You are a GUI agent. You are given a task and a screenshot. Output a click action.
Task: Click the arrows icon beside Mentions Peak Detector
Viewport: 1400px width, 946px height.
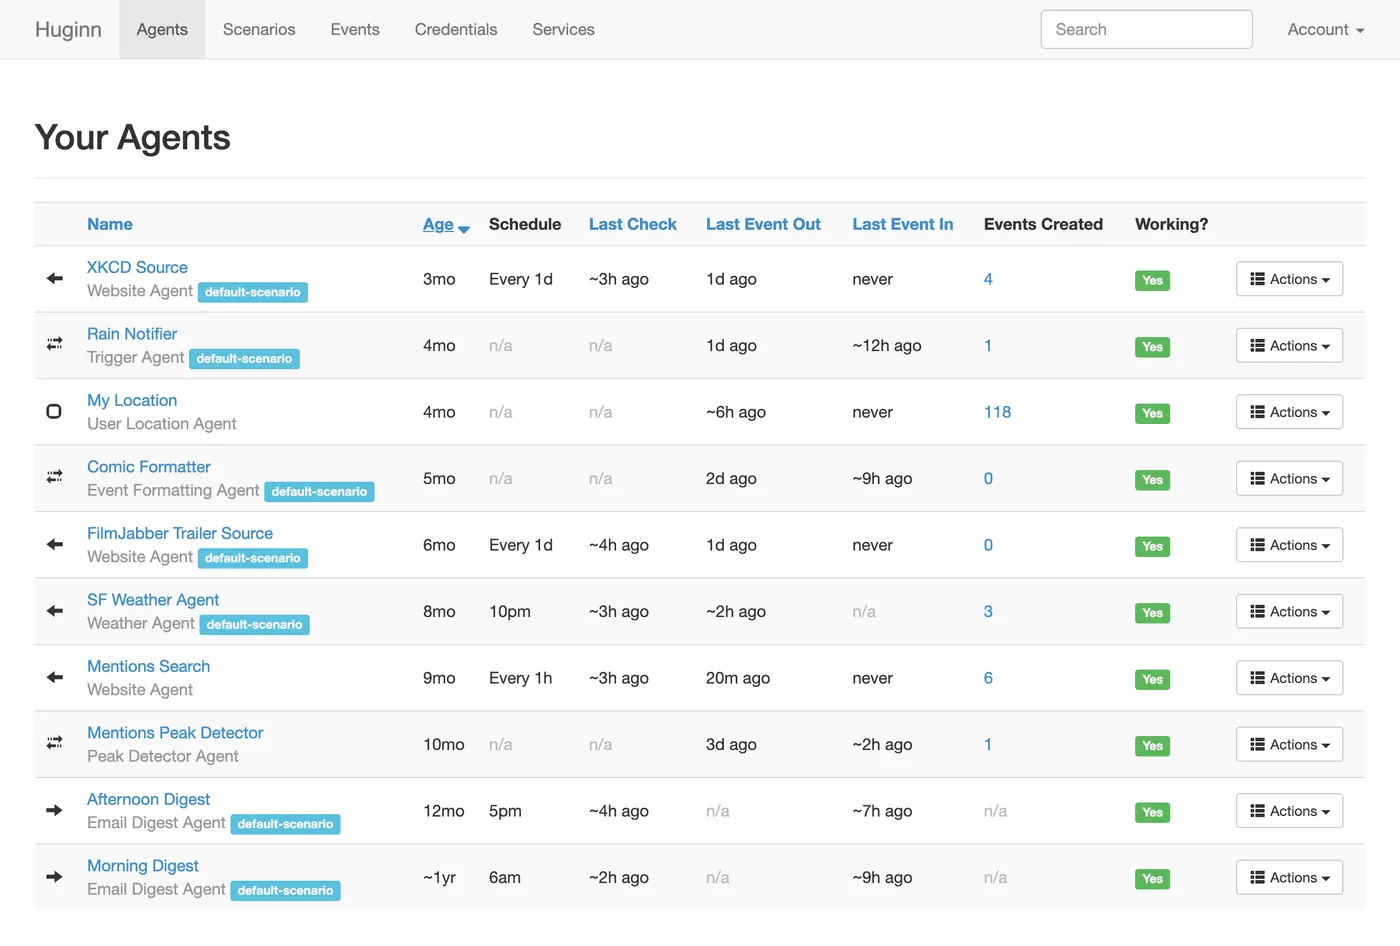click(55, 743)
